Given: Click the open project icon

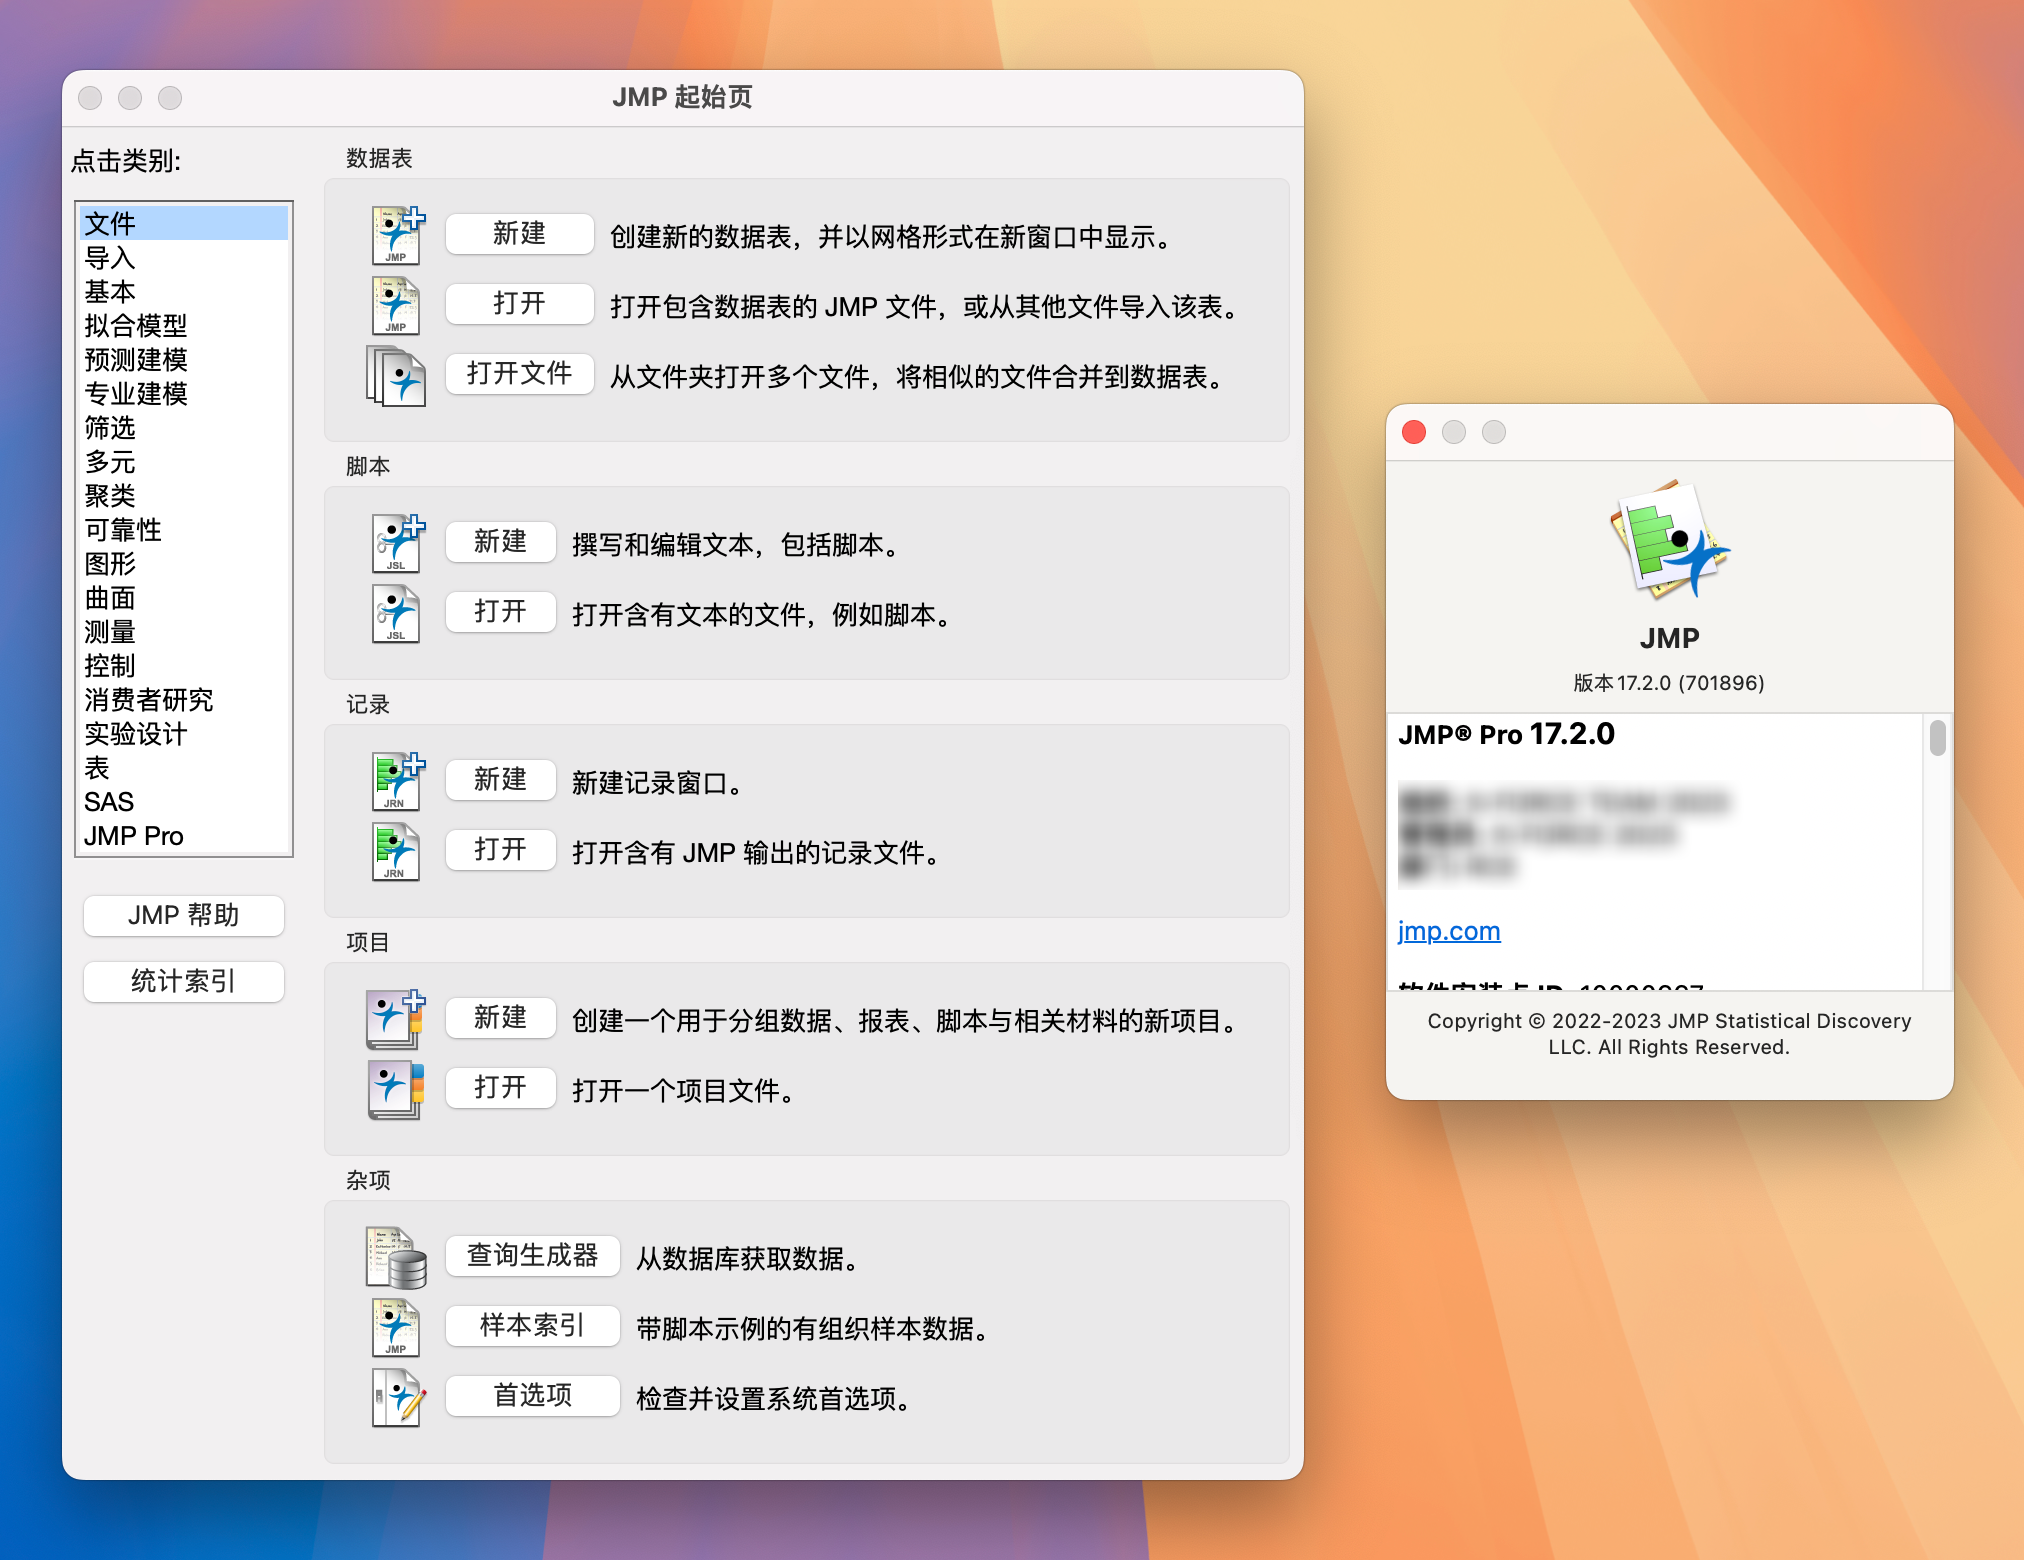Looking at the screenshot, I should pos(396,1090).
